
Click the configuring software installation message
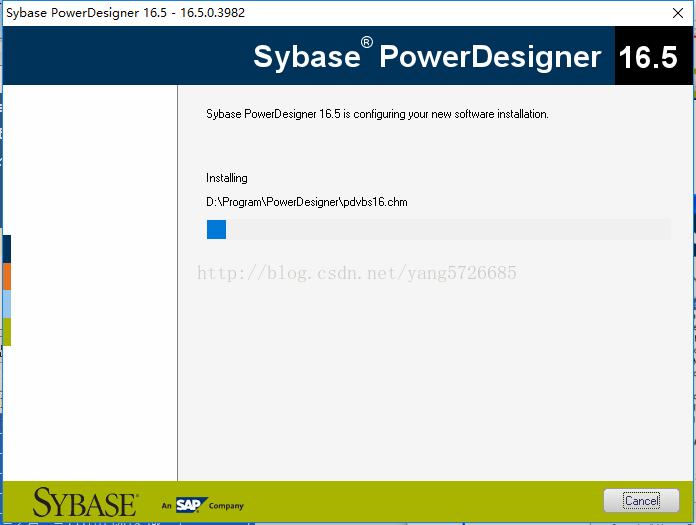(377, 114)
